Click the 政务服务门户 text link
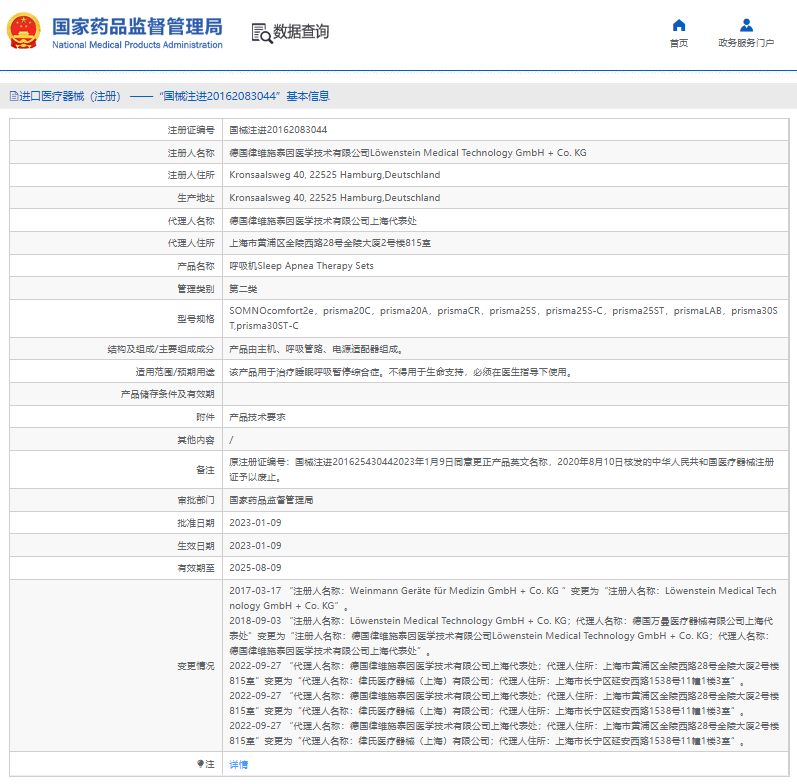 pos(746,43)
